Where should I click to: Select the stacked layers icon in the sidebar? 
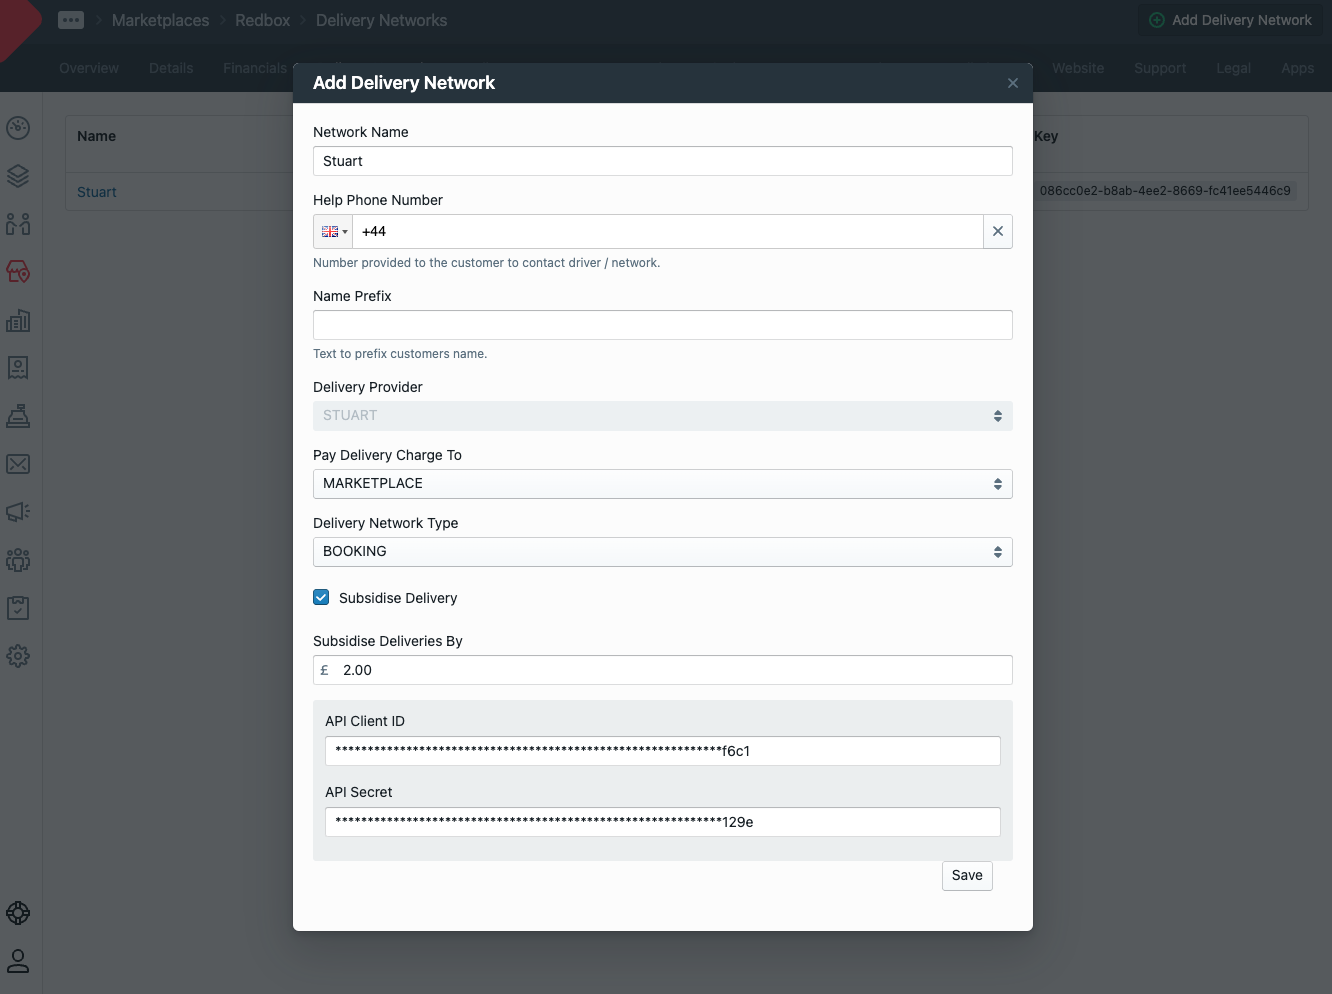point(18,176)
